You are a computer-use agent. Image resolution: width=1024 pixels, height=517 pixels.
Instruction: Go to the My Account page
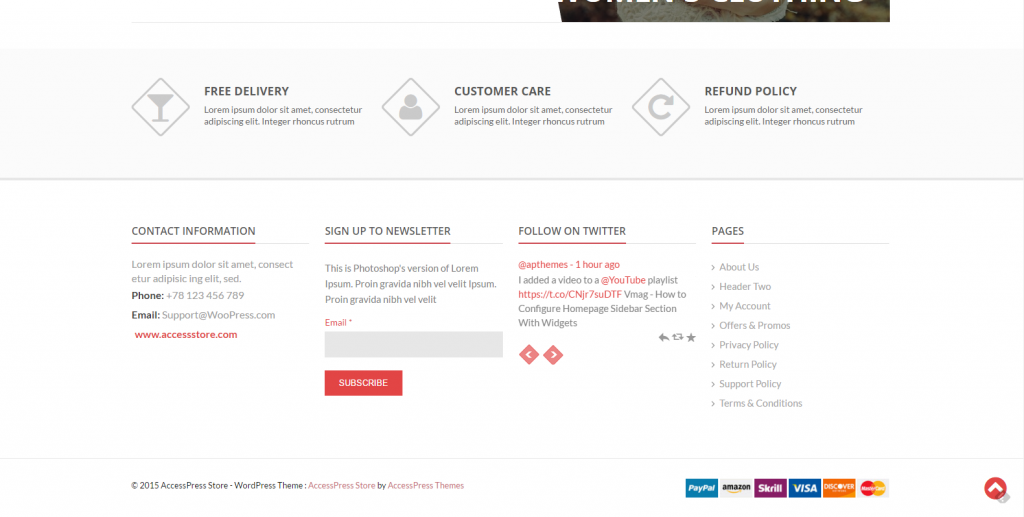click(x=745, y=306)
